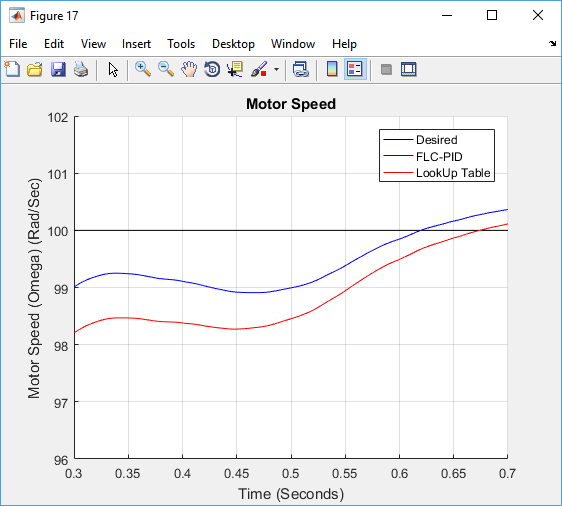The width and height of the screenshot is (562, 506).
Task: Click the Link Plot toolbar button
Action: point(301,69)
